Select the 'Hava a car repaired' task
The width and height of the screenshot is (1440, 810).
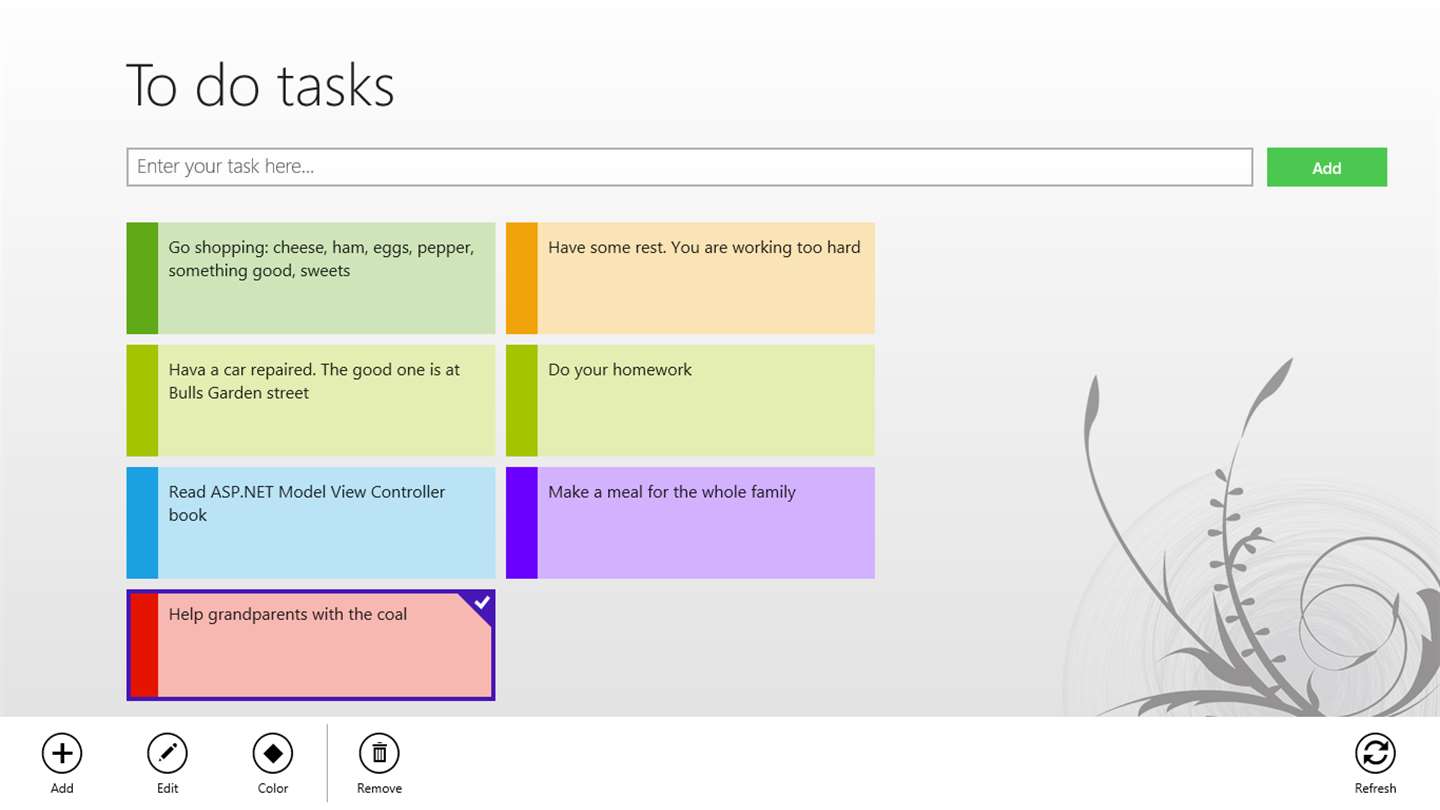pyautogui.click(x=326, y=400)
